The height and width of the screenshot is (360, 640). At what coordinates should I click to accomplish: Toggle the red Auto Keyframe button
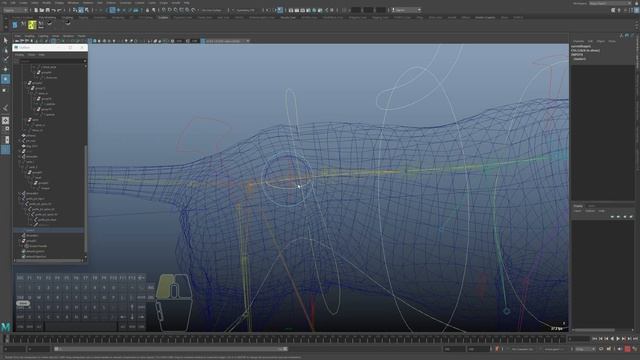[628, 349]
